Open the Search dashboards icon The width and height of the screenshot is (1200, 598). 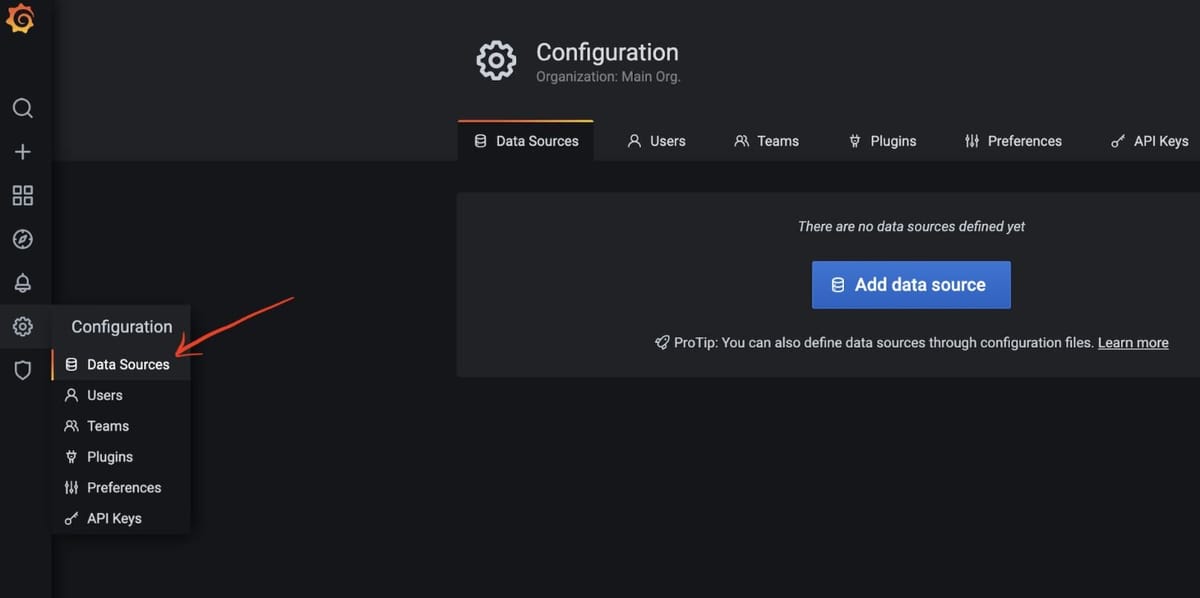pos(23,108)
